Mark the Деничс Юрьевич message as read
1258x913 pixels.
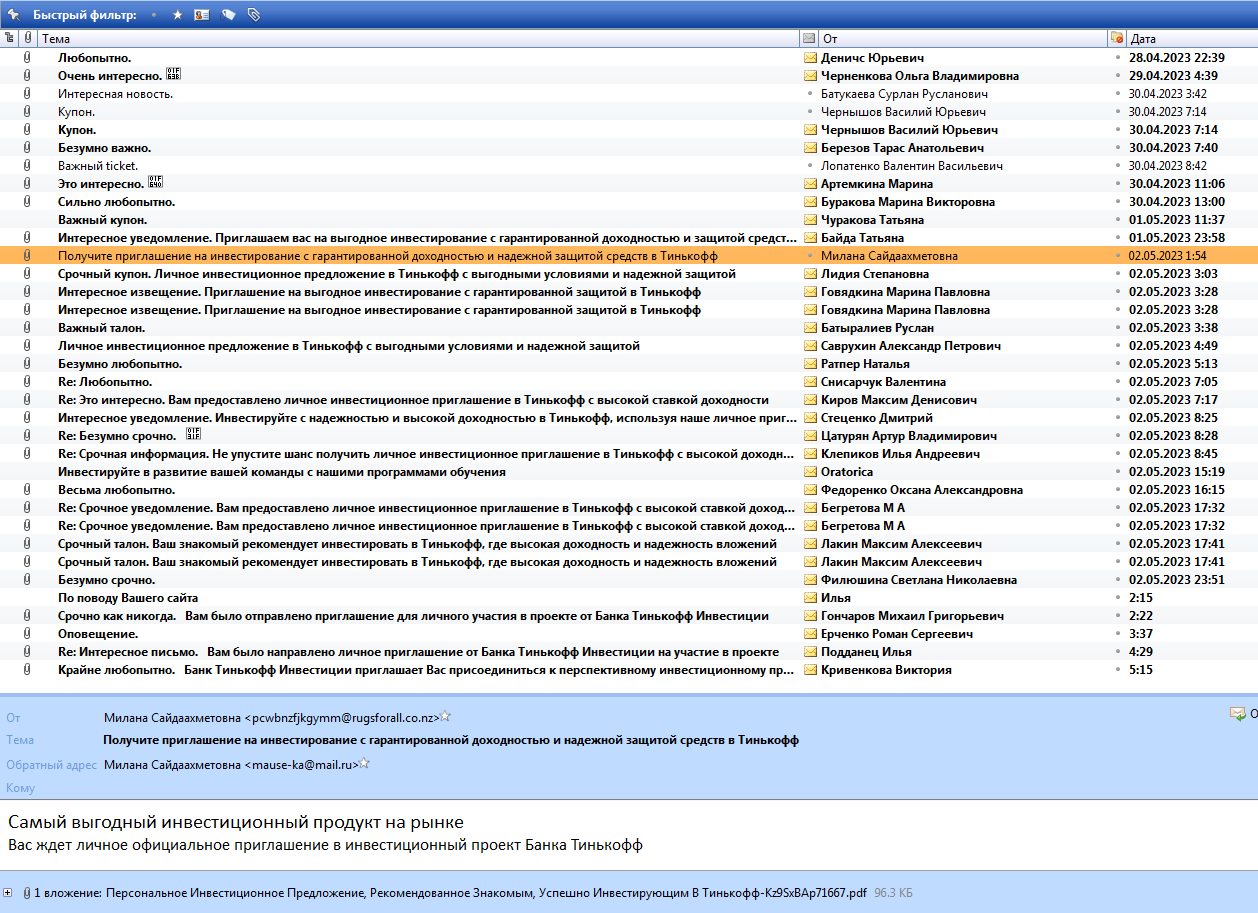(810, 58)
